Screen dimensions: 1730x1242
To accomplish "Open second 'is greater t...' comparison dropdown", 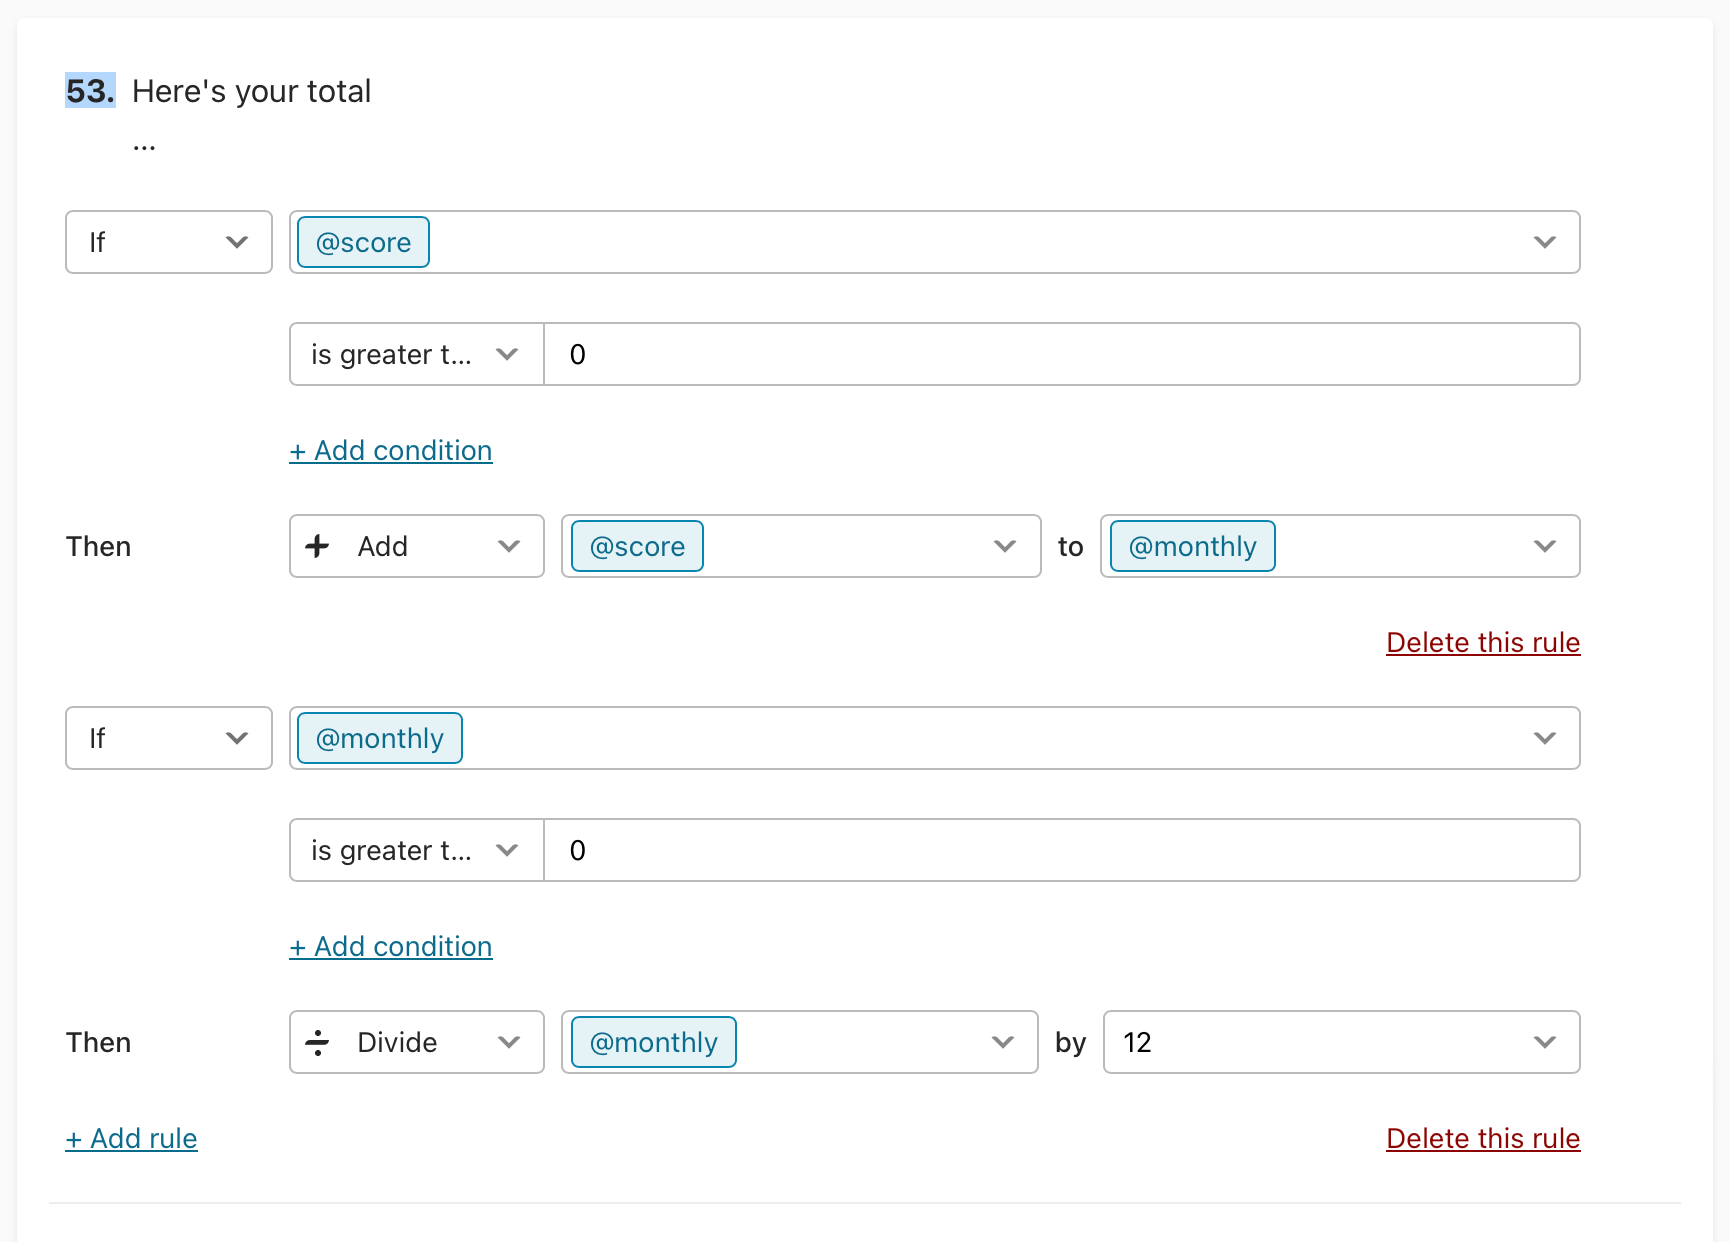I will (417, 850).
